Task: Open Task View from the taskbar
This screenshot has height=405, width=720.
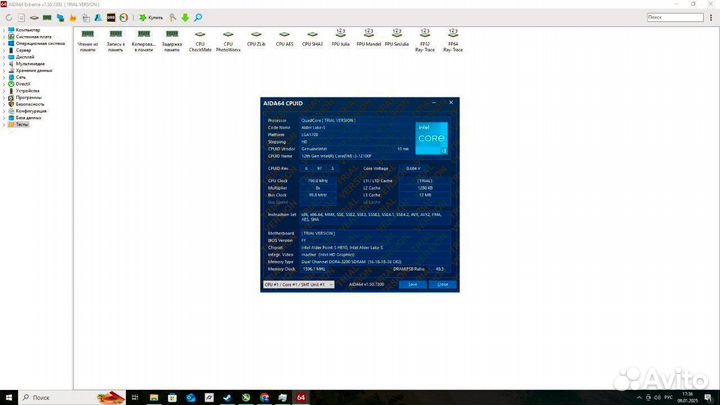Action: click(135, 398)
